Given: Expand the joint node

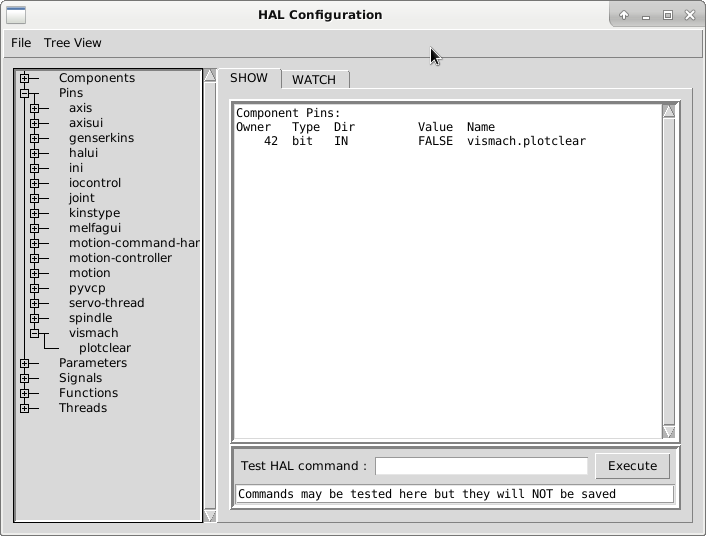Looking at the screenshot, I should tap(35, 198).
